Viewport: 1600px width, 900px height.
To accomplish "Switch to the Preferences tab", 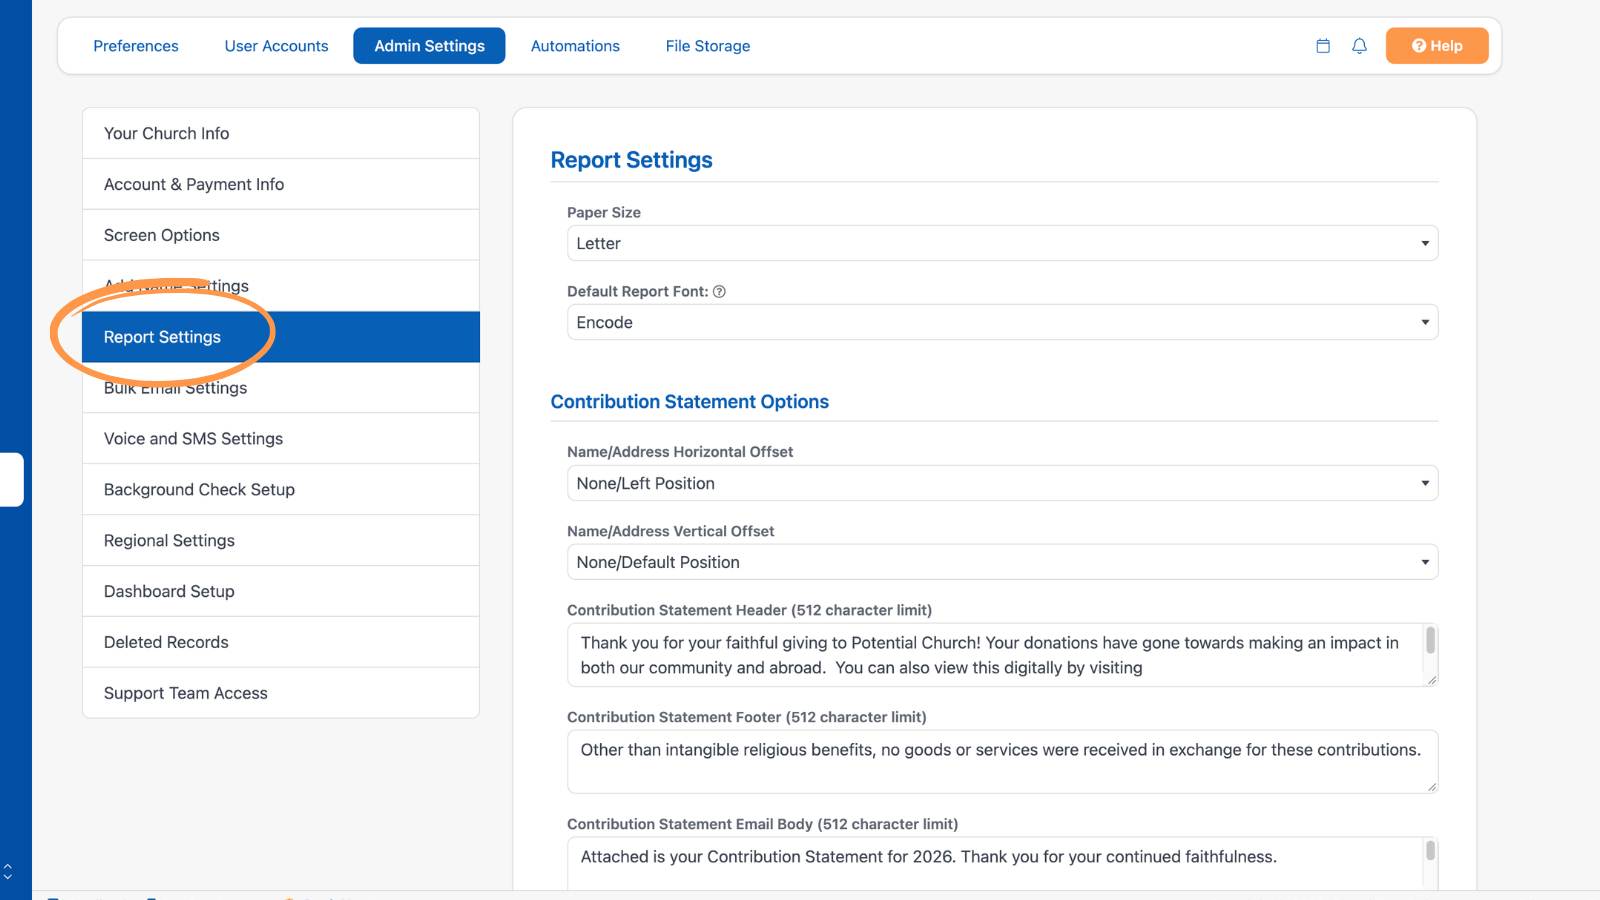I will tap(136, 46).
